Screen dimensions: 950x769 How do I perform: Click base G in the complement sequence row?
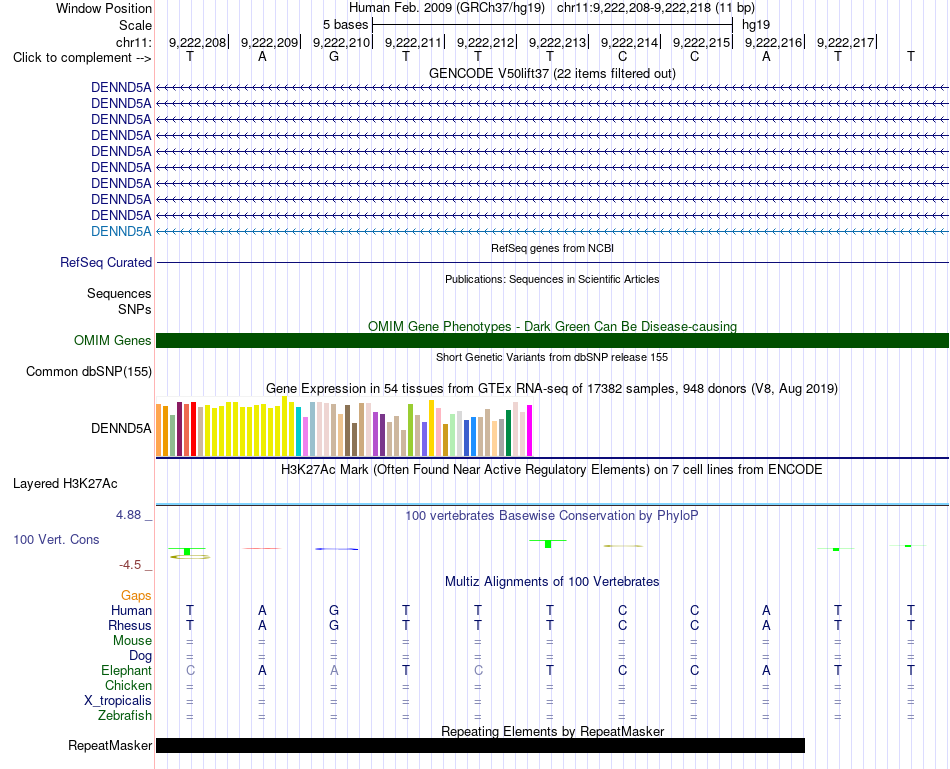(x=334, y=56)
